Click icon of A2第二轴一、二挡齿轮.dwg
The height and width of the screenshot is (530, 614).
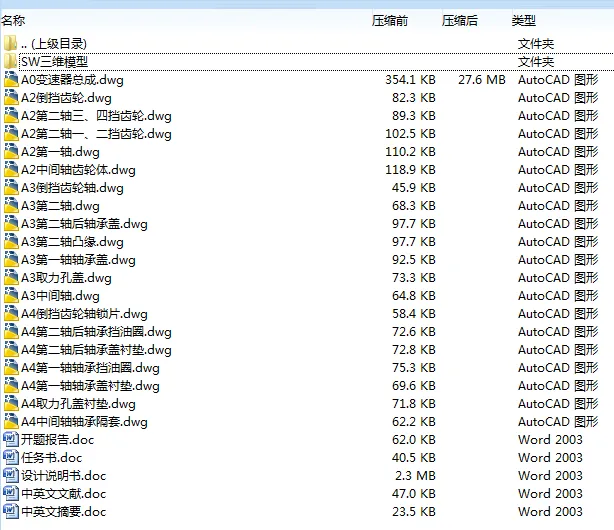[11, 134]
